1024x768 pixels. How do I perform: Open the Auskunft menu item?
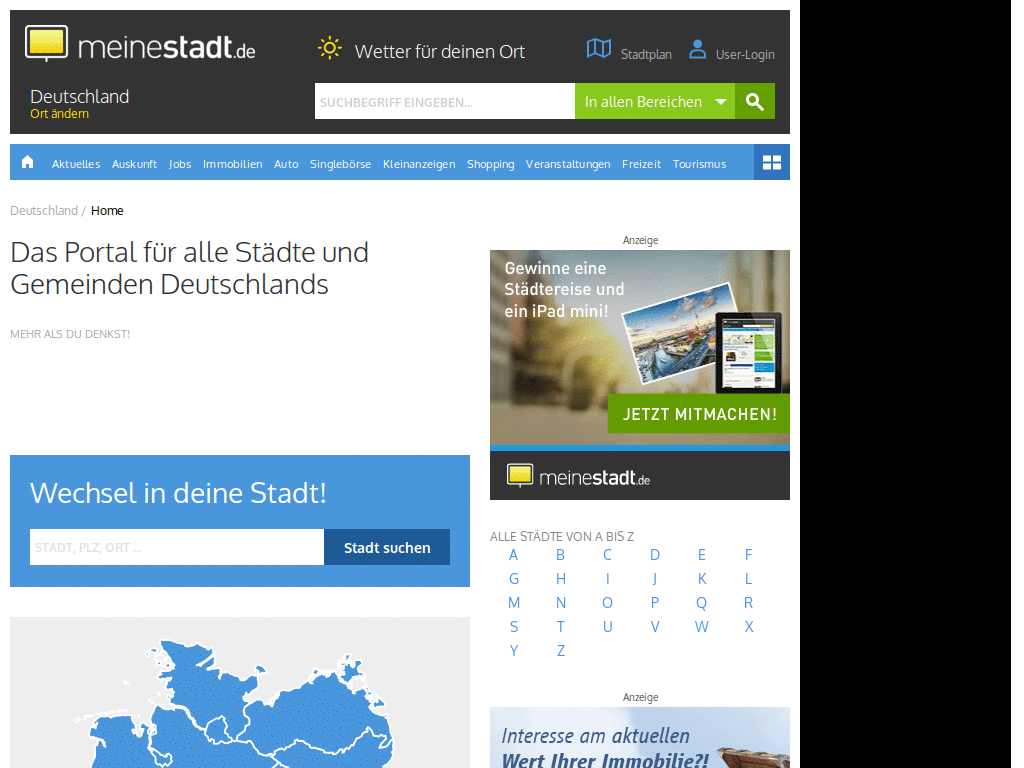pos(135,164)
